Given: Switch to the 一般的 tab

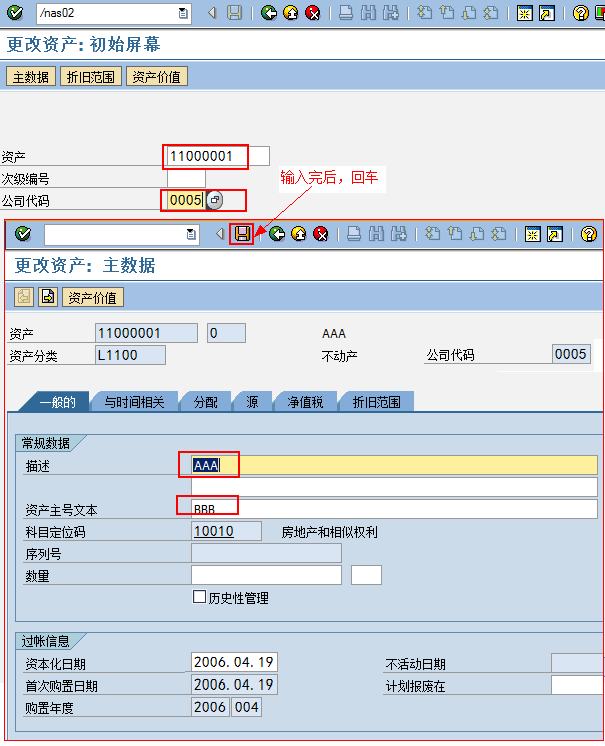Looking at the screenshot, I should pos(58,402).
